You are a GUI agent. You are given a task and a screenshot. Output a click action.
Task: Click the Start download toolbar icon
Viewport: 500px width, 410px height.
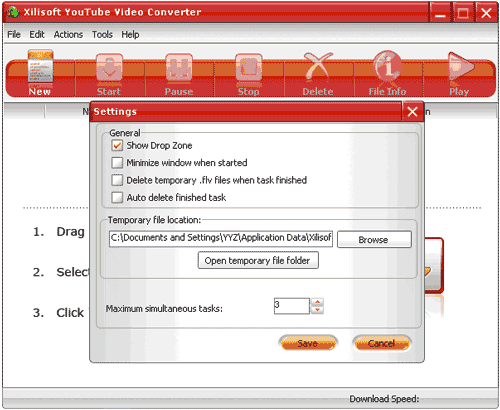coord(109,68)
